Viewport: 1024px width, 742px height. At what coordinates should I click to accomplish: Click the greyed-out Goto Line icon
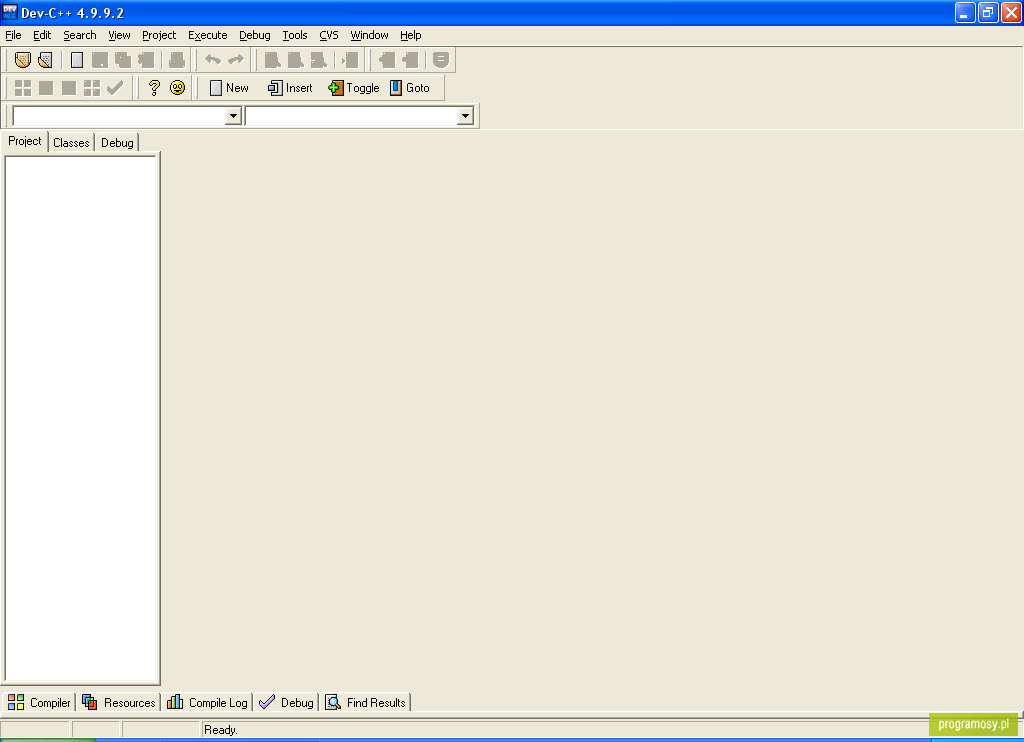pos(350,60)
